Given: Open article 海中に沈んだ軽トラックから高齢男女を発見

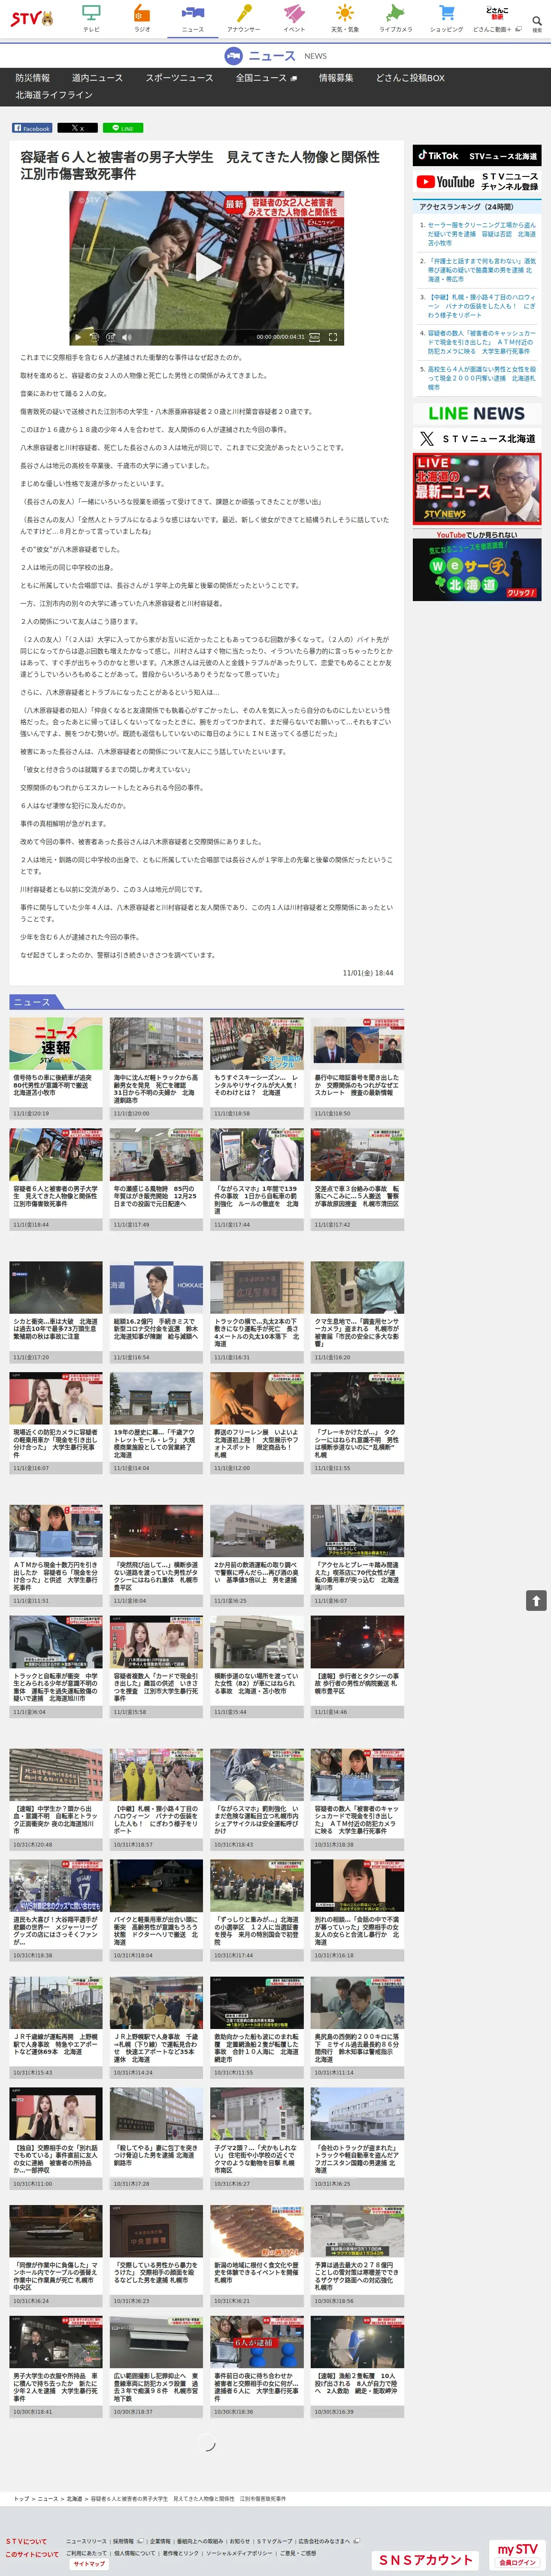Looking at the screenshot, I should click(156, 1068).
